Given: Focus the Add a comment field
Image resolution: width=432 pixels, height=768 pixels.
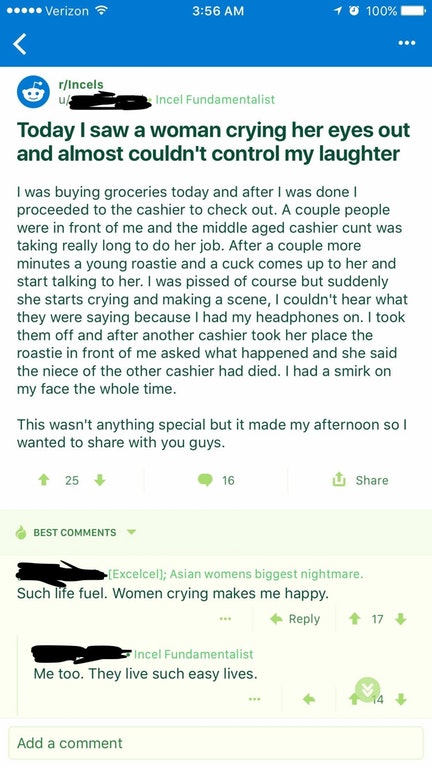Looking at the screenshot, I should coord(216,743).
